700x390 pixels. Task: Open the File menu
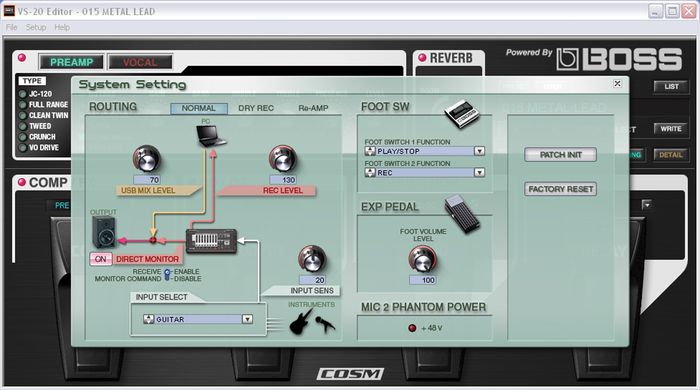coord(12,27)
